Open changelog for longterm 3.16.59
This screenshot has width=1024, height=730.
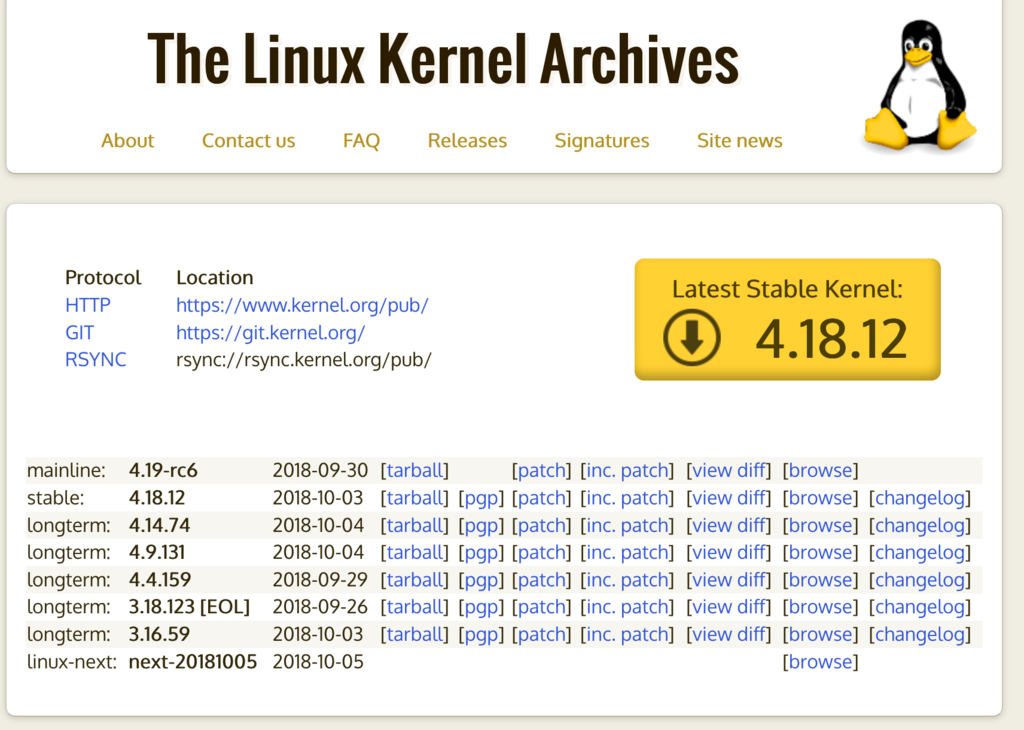coord(920,634)
